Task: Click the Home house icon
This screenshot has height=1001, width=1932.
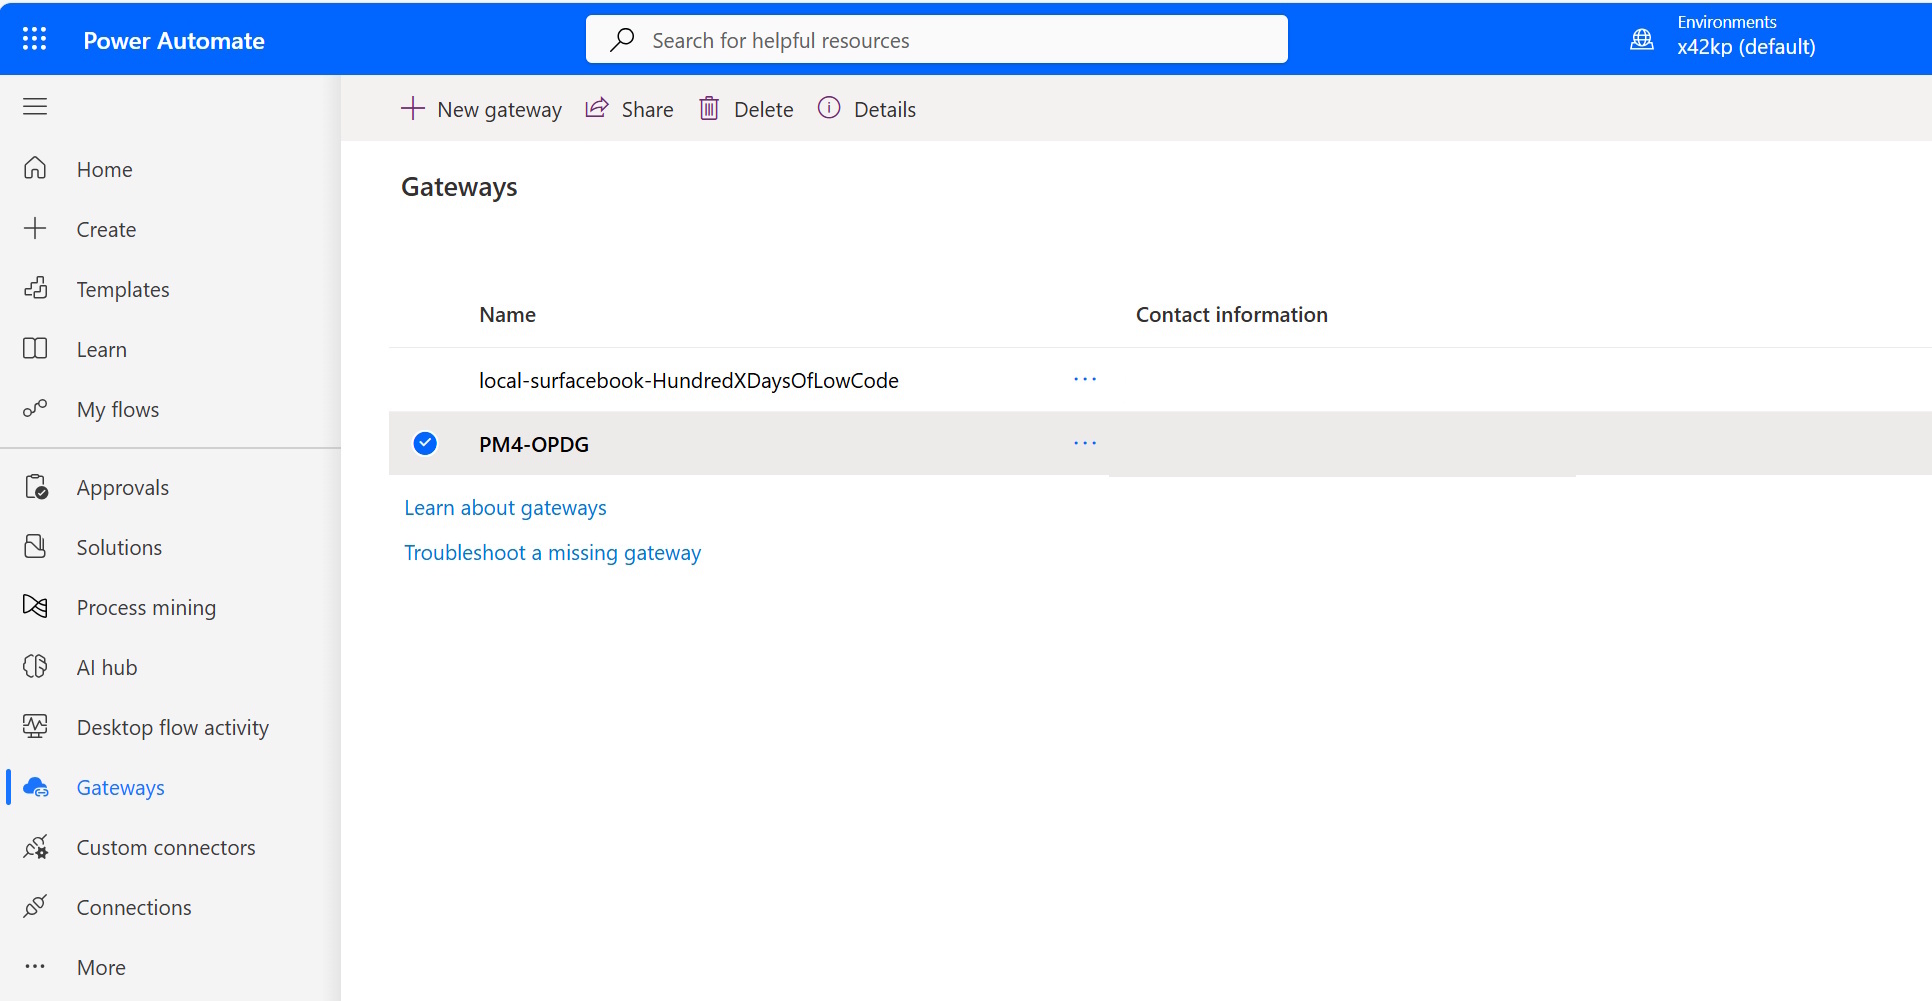Action: pos(35,168)
